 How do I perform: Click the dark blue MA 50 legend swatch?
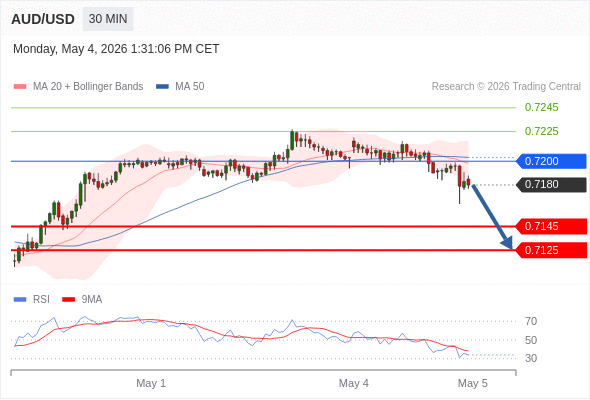pos(162,87)
